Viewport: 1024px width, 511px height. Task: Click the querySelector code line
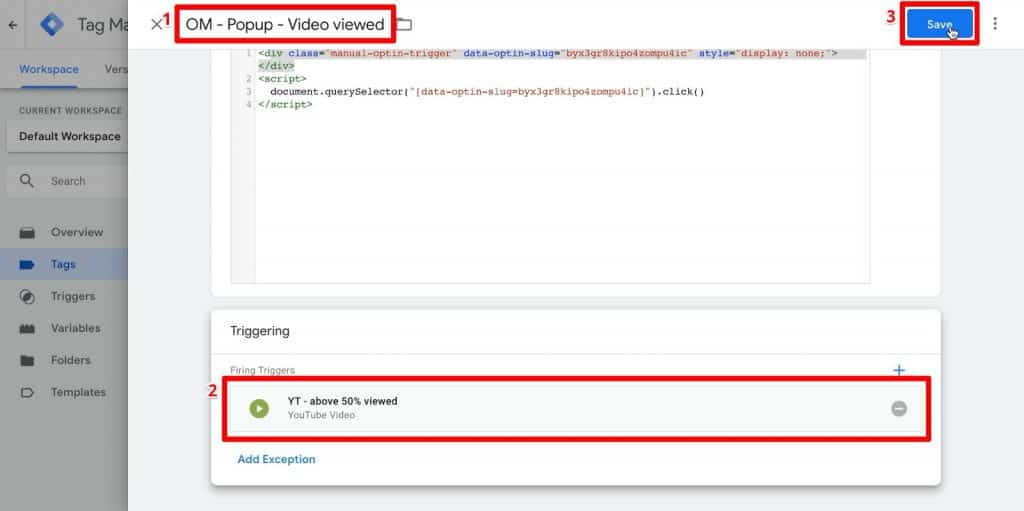coord(487,91)
